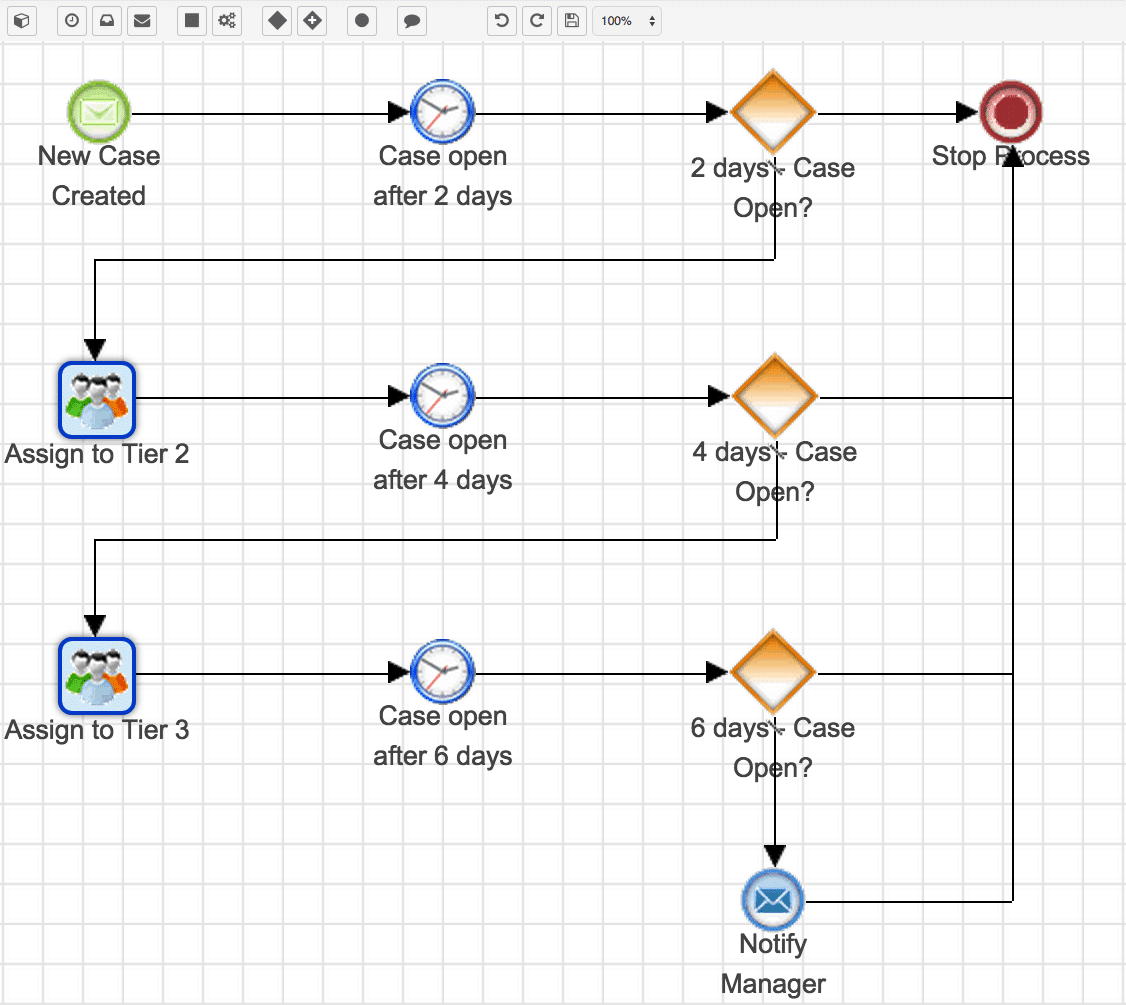
Task: Select the gears action tool
Action: [x=227, y=21]
